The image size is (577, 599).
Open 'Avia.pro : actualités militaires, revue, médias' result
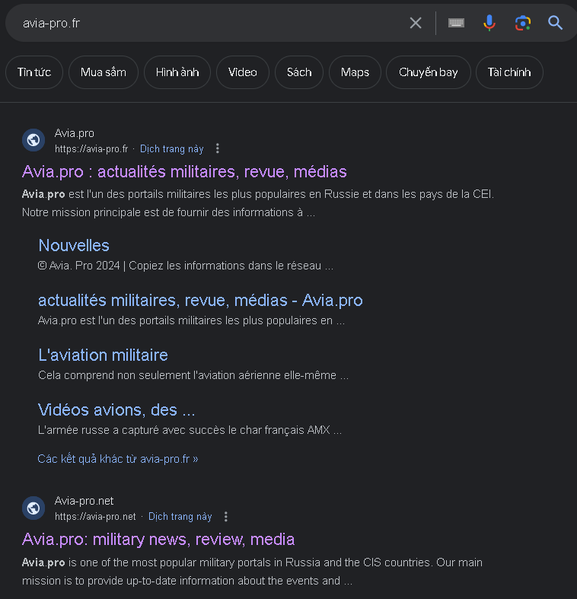tap(184, 172)
